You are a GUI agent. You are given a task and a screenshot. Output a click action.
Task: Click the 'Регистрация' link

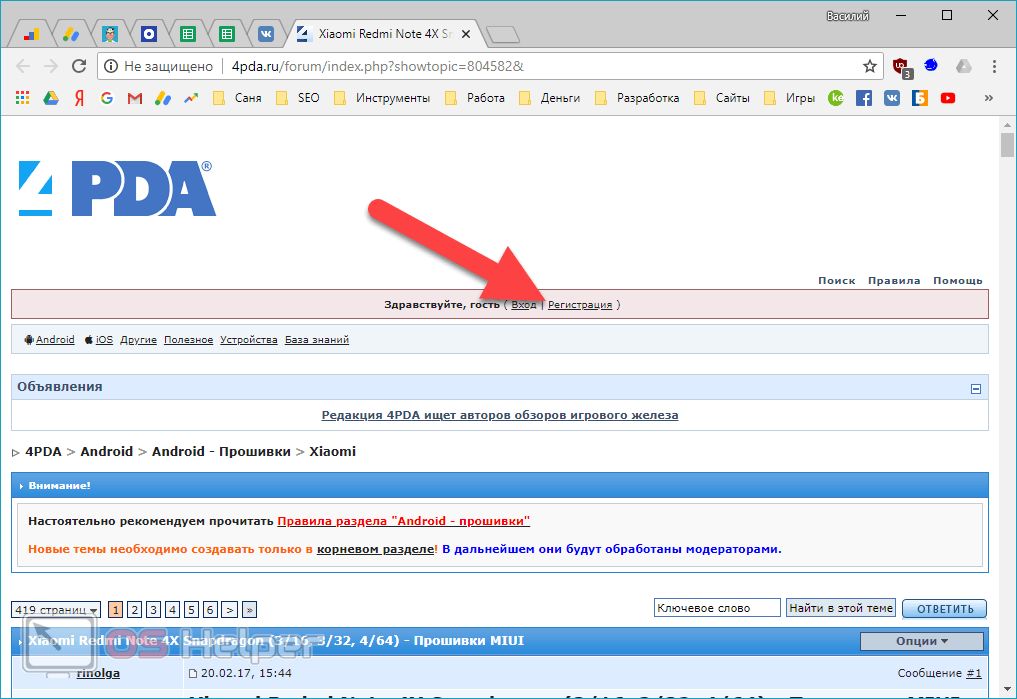tap(580, 305)
